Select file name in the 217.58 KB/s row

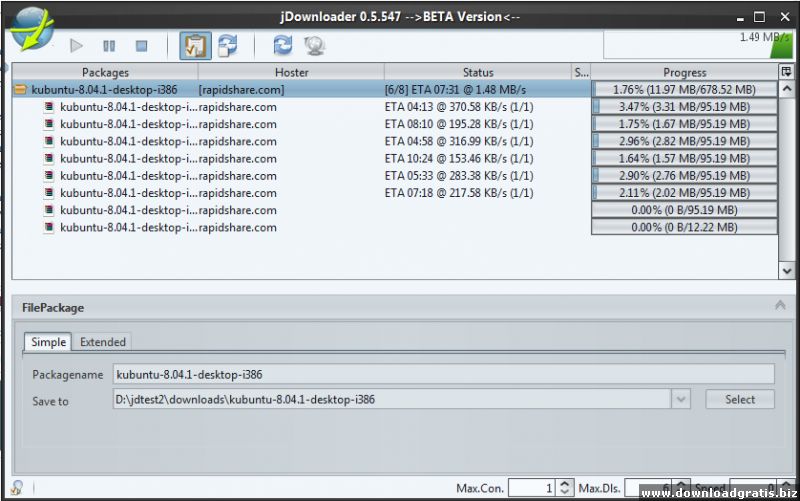[129, 193]
